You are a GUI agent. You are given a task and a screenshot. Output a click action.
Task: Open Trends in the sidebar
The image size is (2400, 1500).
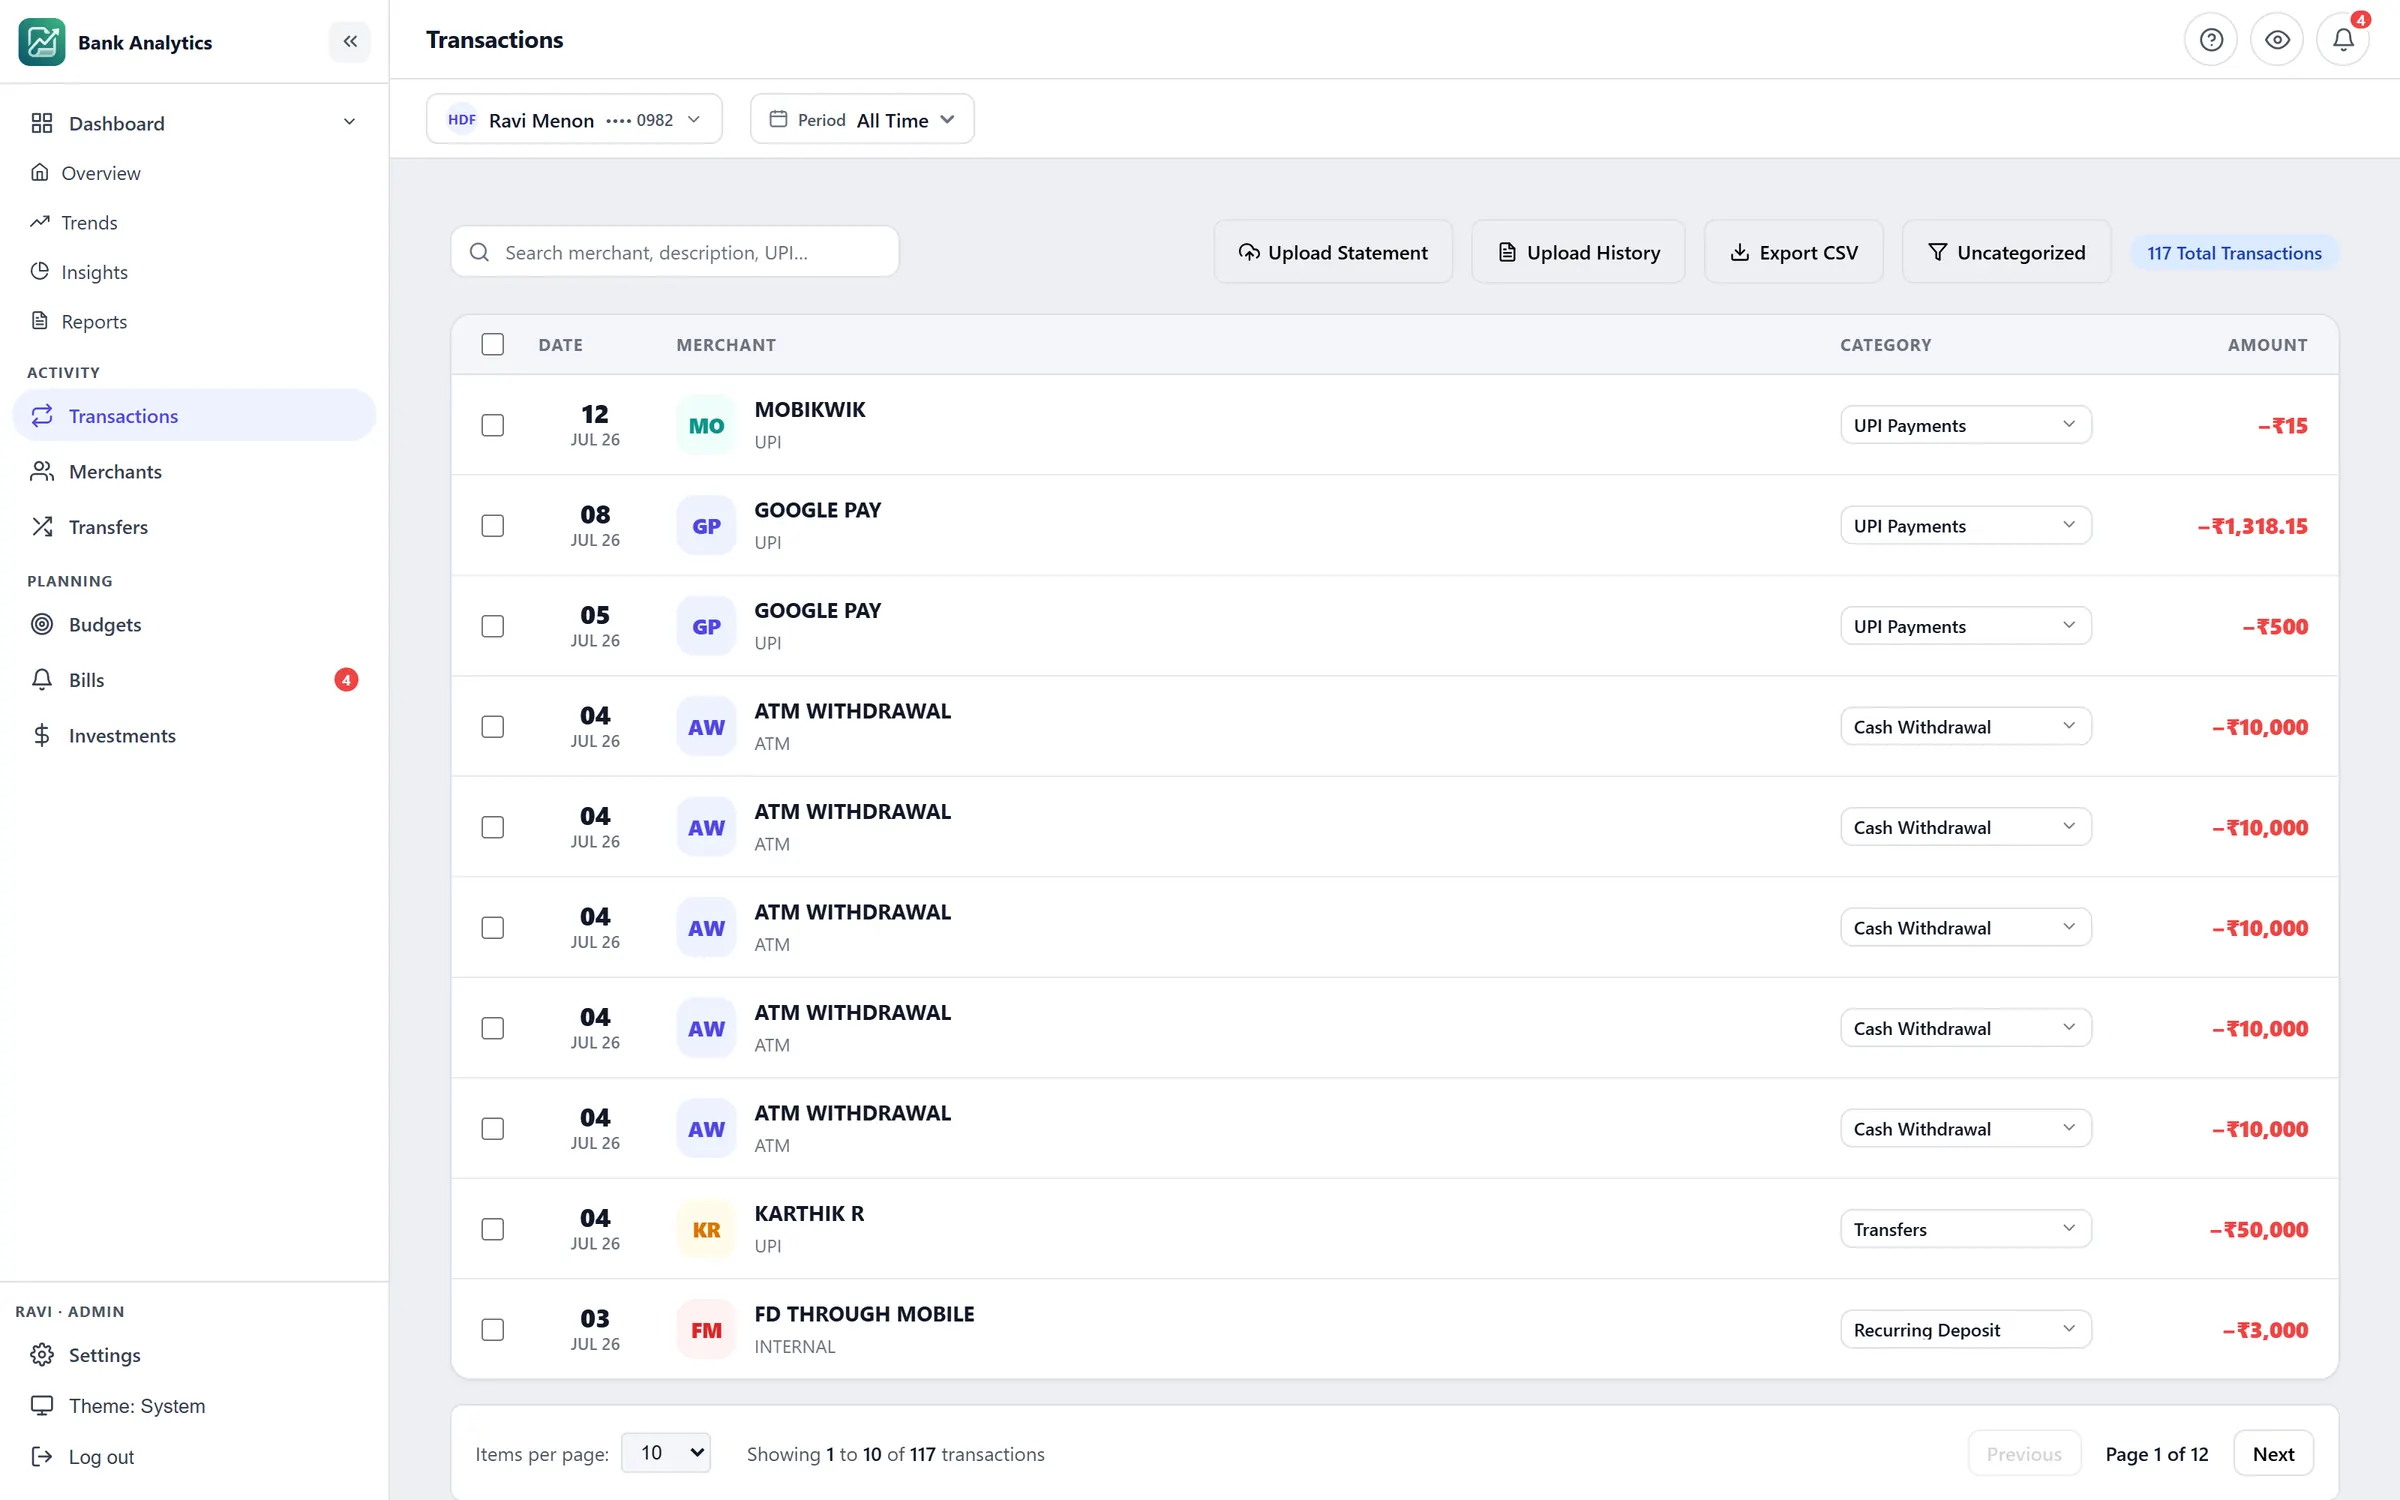89,222
